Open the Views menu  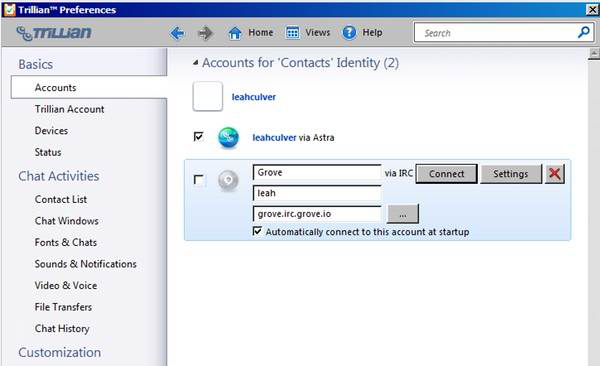point(308,33)
